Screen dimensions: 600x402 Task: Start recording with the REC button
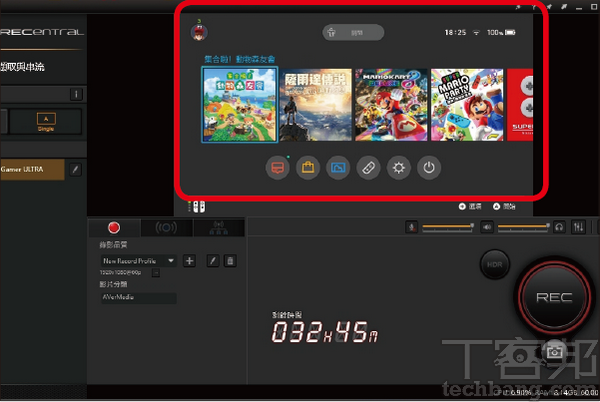(553, 298)
